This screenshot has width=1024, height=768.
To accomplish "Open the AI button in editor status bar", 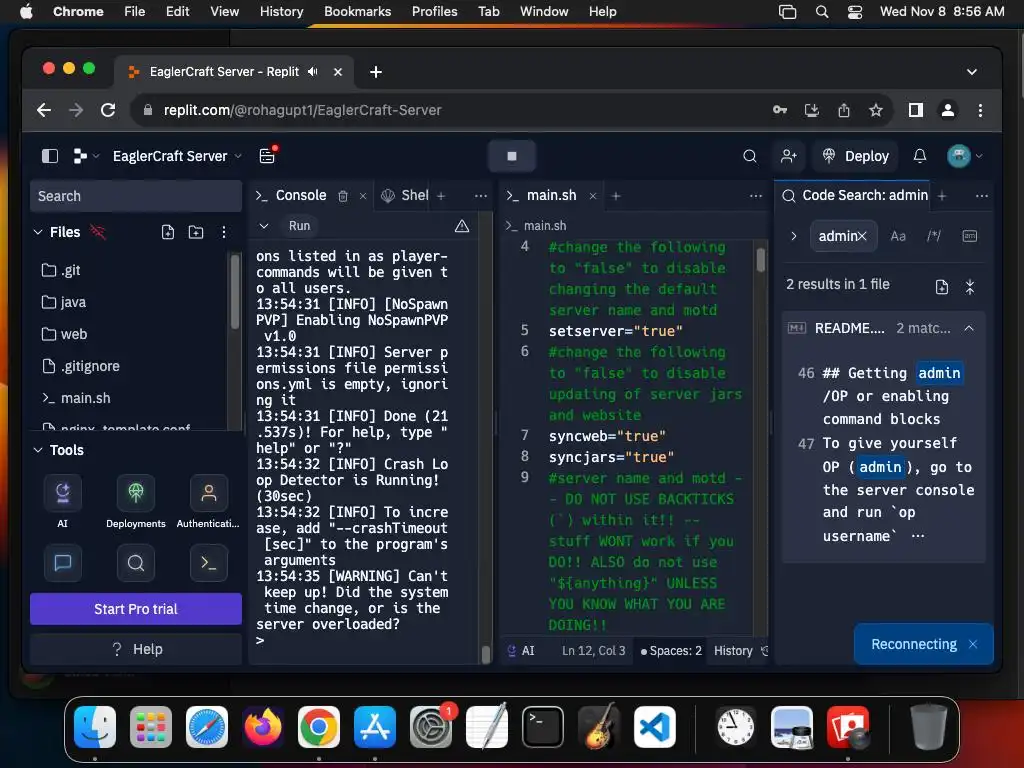I will (521, 651).
